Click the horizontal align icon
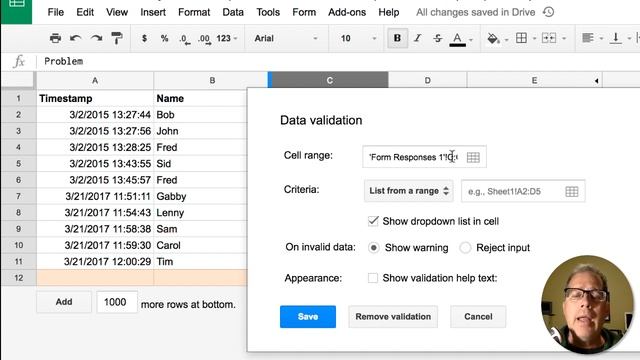The image size is (640, 360). (x=588, y=38)
